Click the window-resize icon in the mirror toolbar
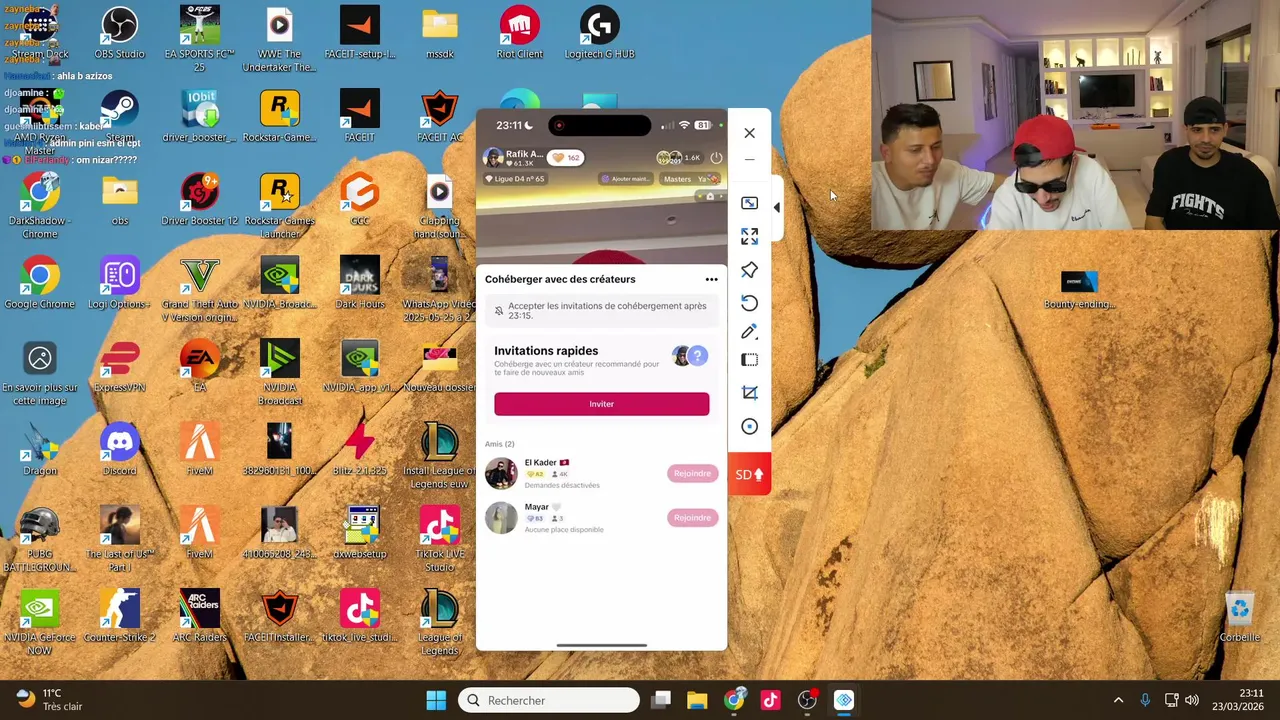 click(749, 203)
